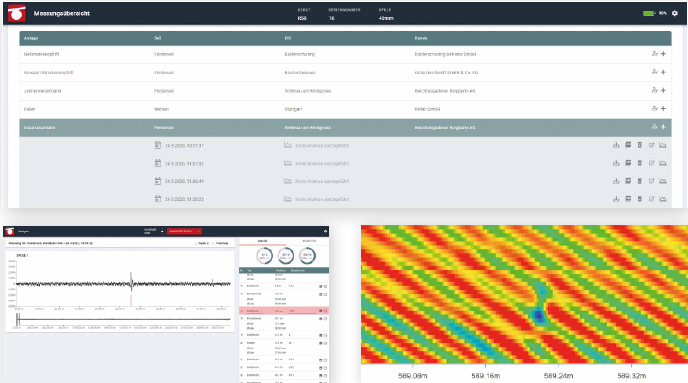This screenshot has width=688, height=383.
Task: Open the analysis chart for the fourth measurement
Action: [663, 199]
